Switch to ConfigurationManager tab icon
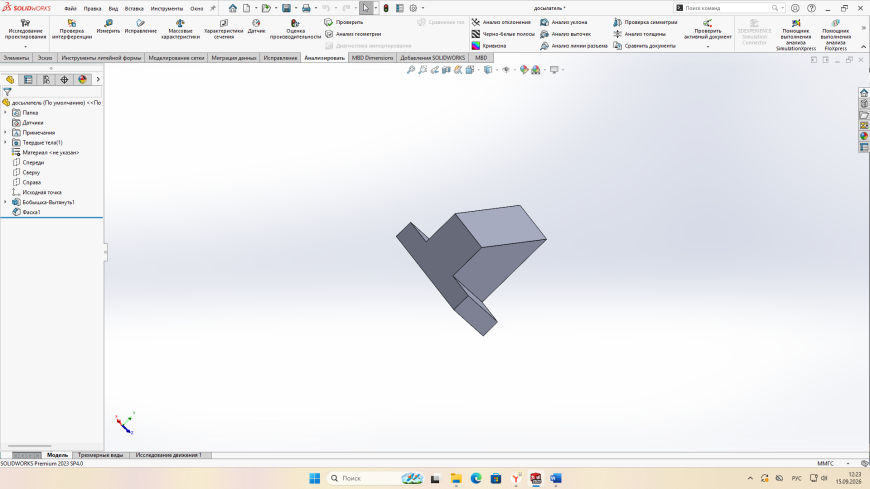Viewport: 870px width, 489px height. point(46,80)
